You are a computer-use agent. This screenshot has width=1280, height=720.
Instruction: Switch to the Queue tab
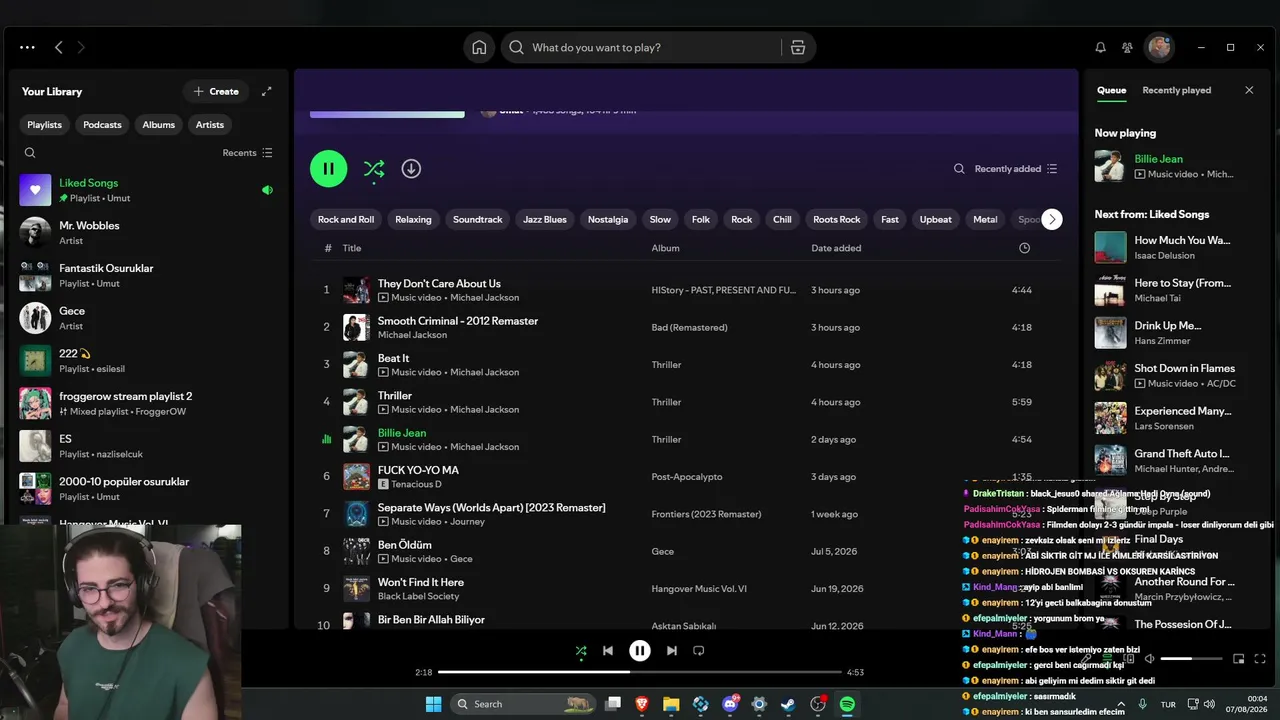(x=1111, y=90)
